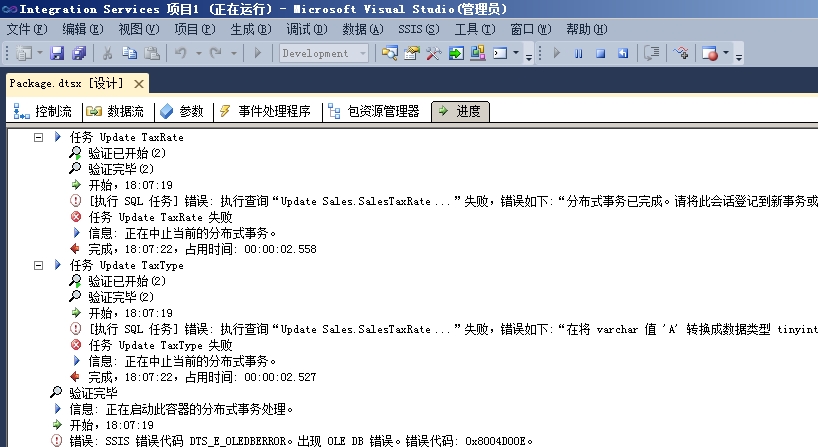The height and width of the screenshot is (447, 818).
Task: Open toolbar options after Command Window dropdown
Action: click(528, 56)
